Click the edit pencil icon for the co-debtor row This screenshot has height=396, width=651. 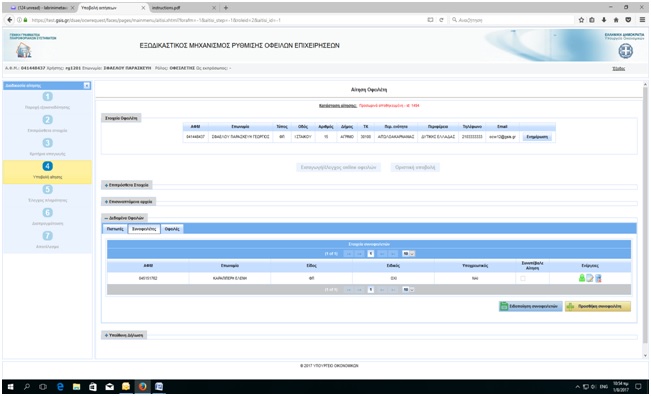tap(590, 278)
